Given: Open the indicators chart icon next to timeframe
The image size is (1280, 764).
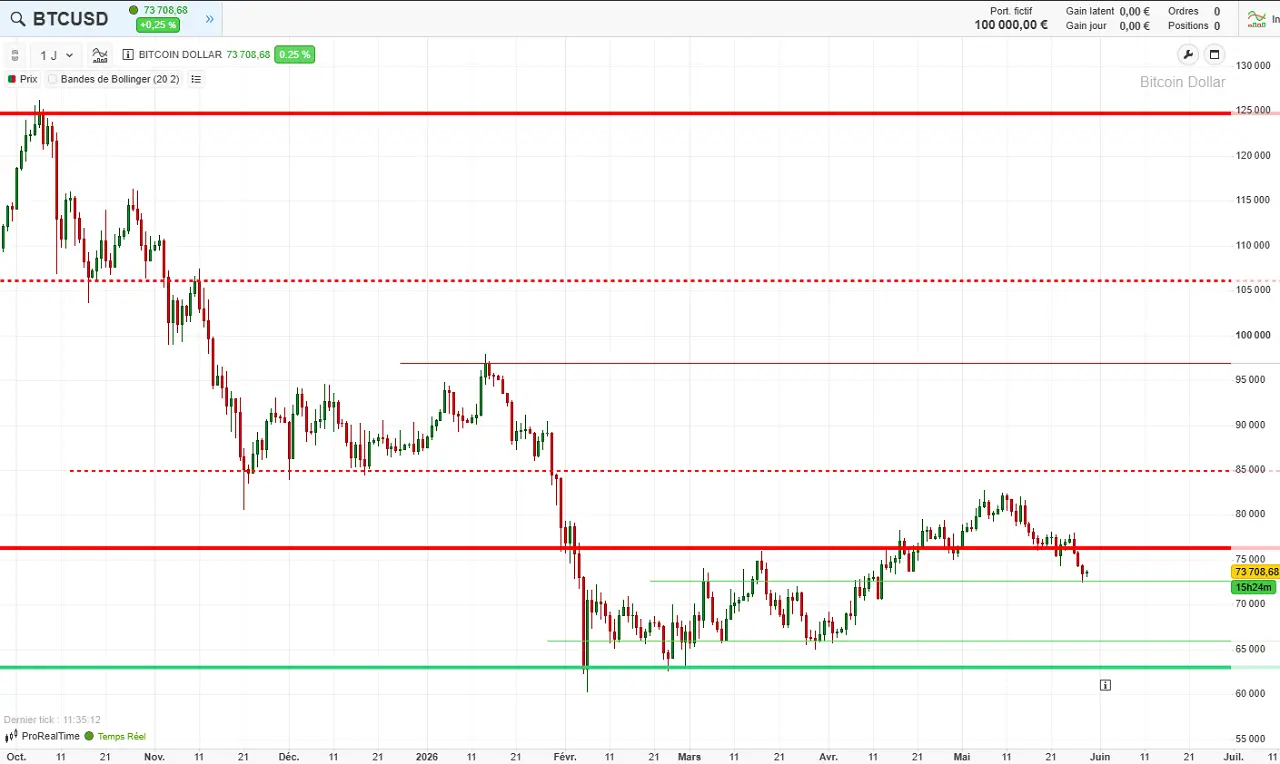Looking at the screenshot, I should click(100, 55).
